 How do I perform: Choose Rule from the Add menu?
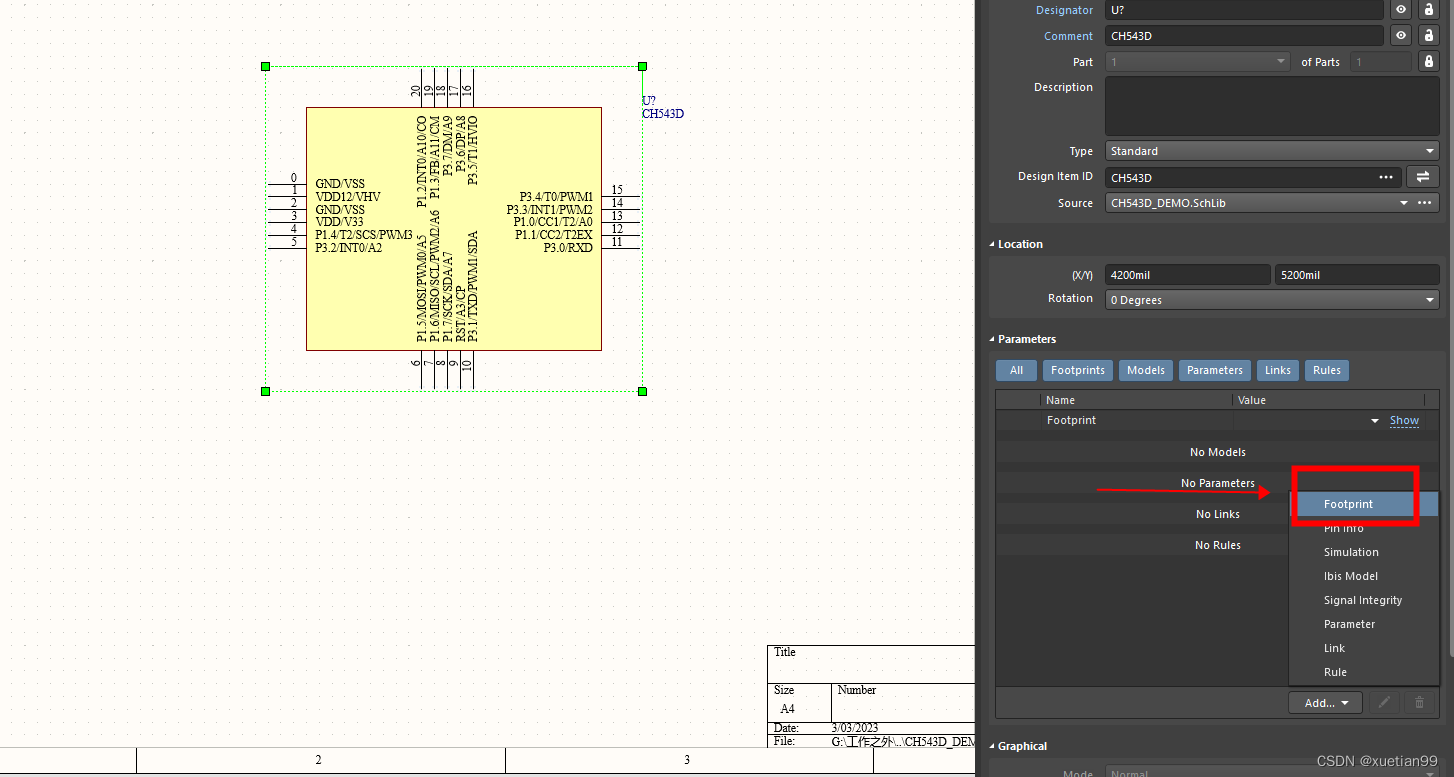1365,672
